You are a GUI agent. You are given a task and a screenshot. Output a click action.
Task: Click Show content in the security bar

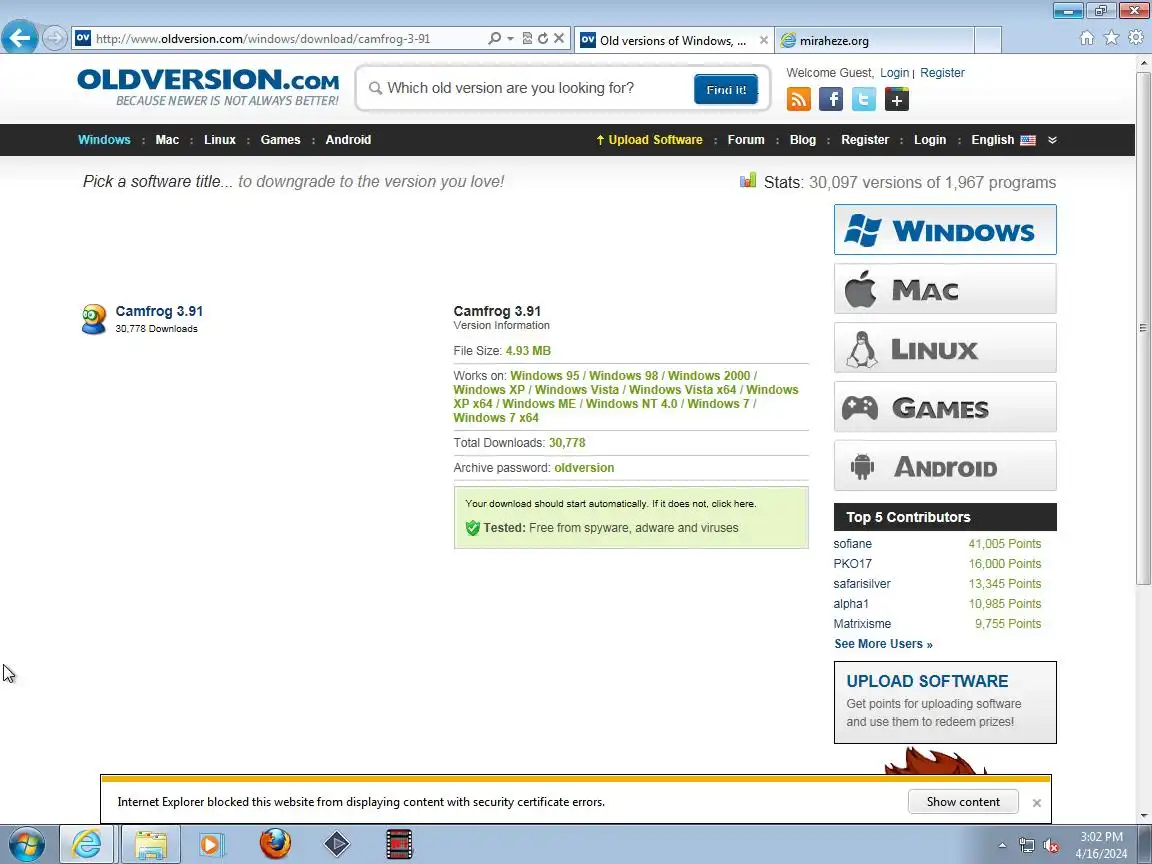pyautogui.click(x=963, y=802)
